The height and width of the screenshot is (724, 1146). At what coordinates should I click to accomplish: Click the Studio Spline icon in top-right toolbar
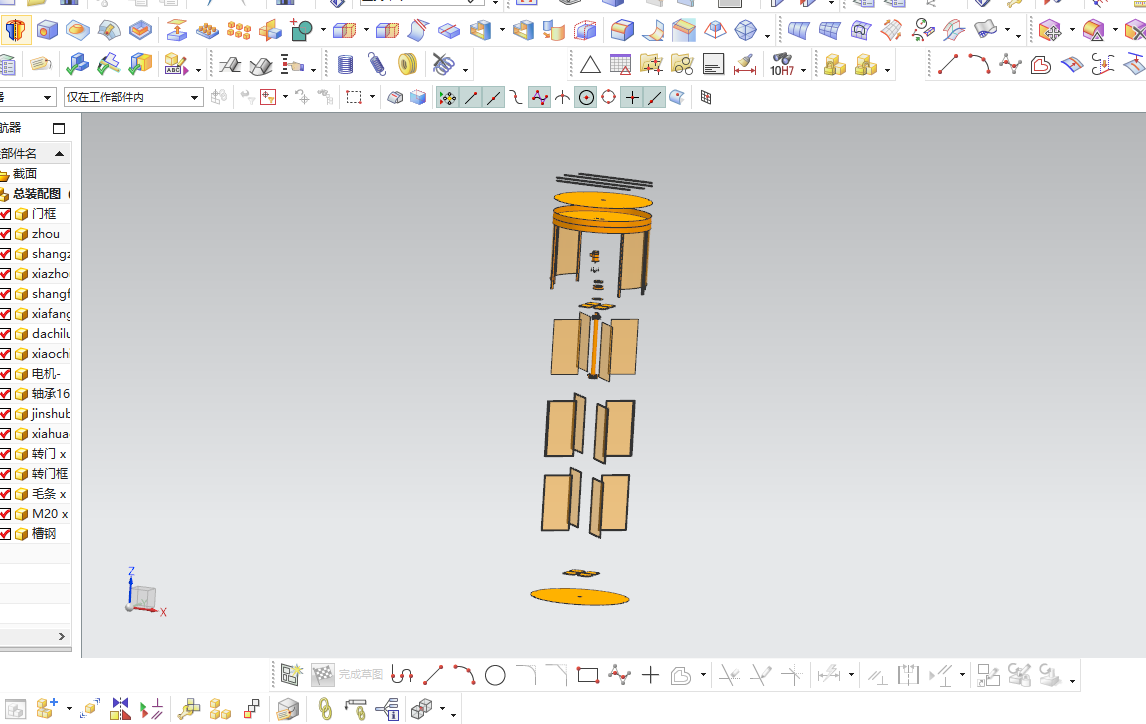(x=1010, y=64)
